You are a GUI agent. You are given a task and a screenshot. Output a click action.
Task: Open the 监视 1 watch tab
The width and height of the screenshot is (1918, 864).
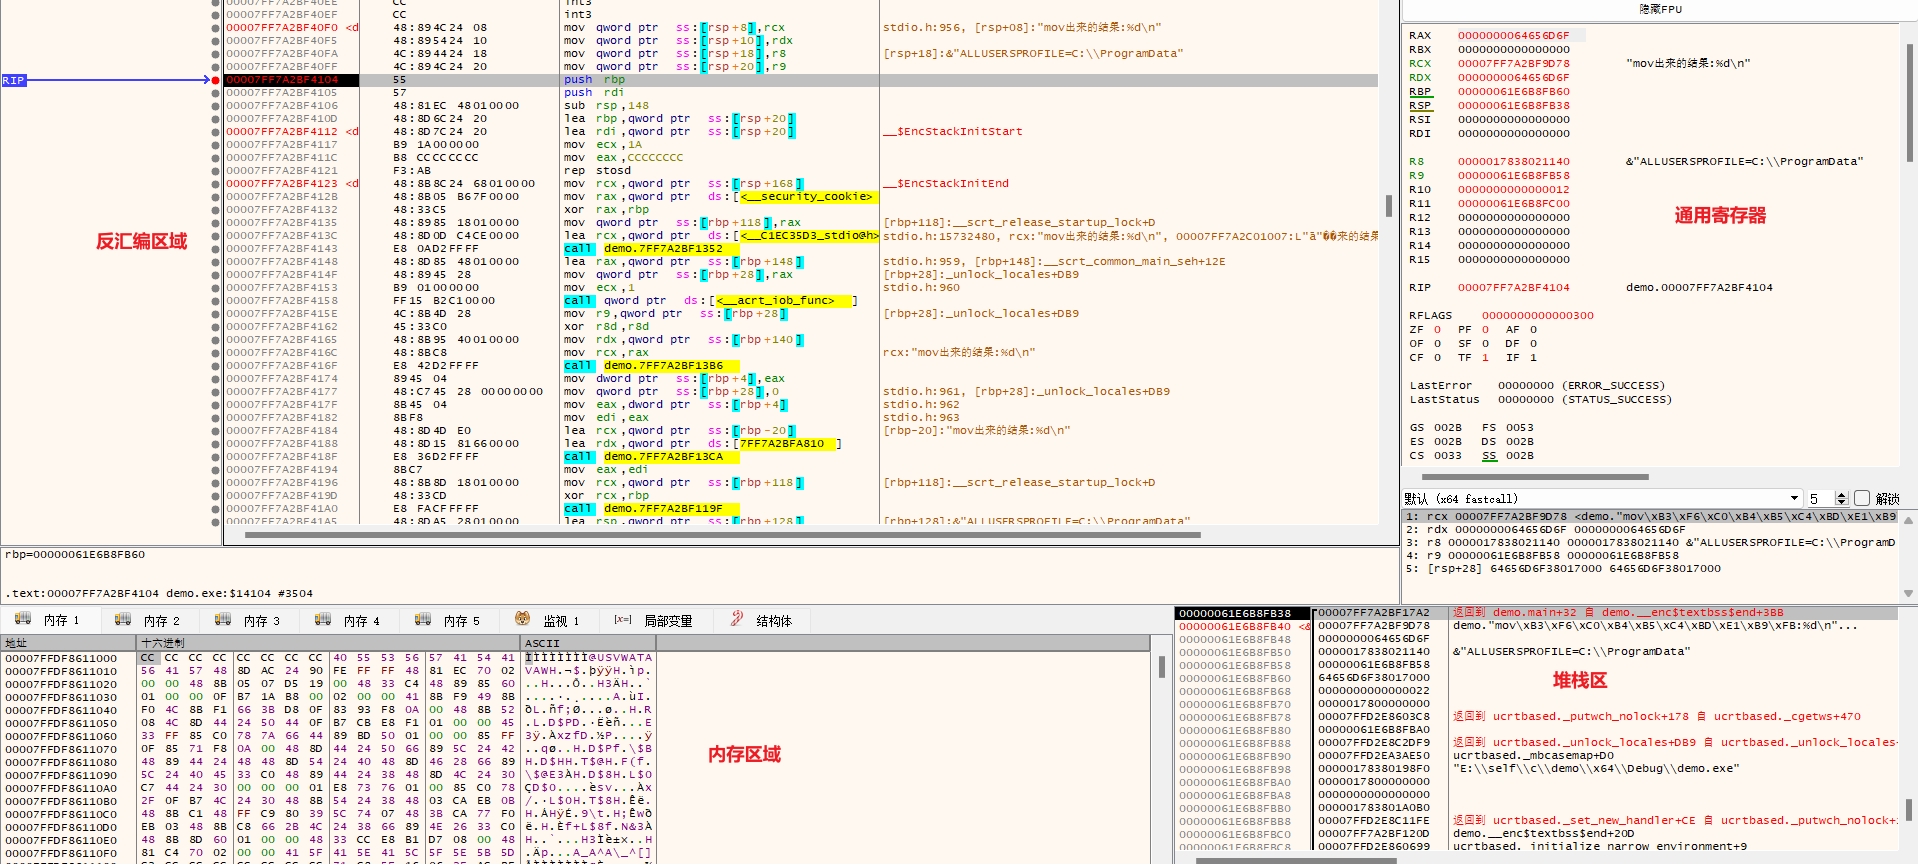[548, 620]
